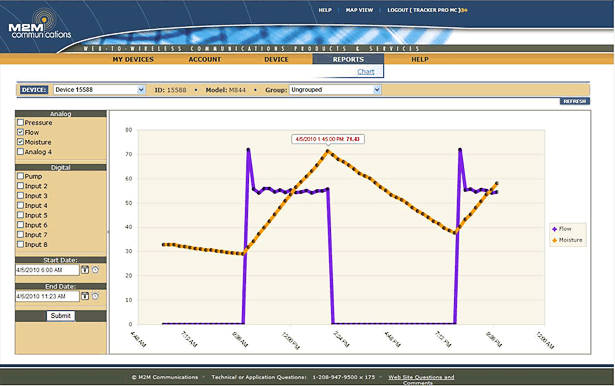
Task: Open the DEVICE menu
Action: (x=276, y=59)
